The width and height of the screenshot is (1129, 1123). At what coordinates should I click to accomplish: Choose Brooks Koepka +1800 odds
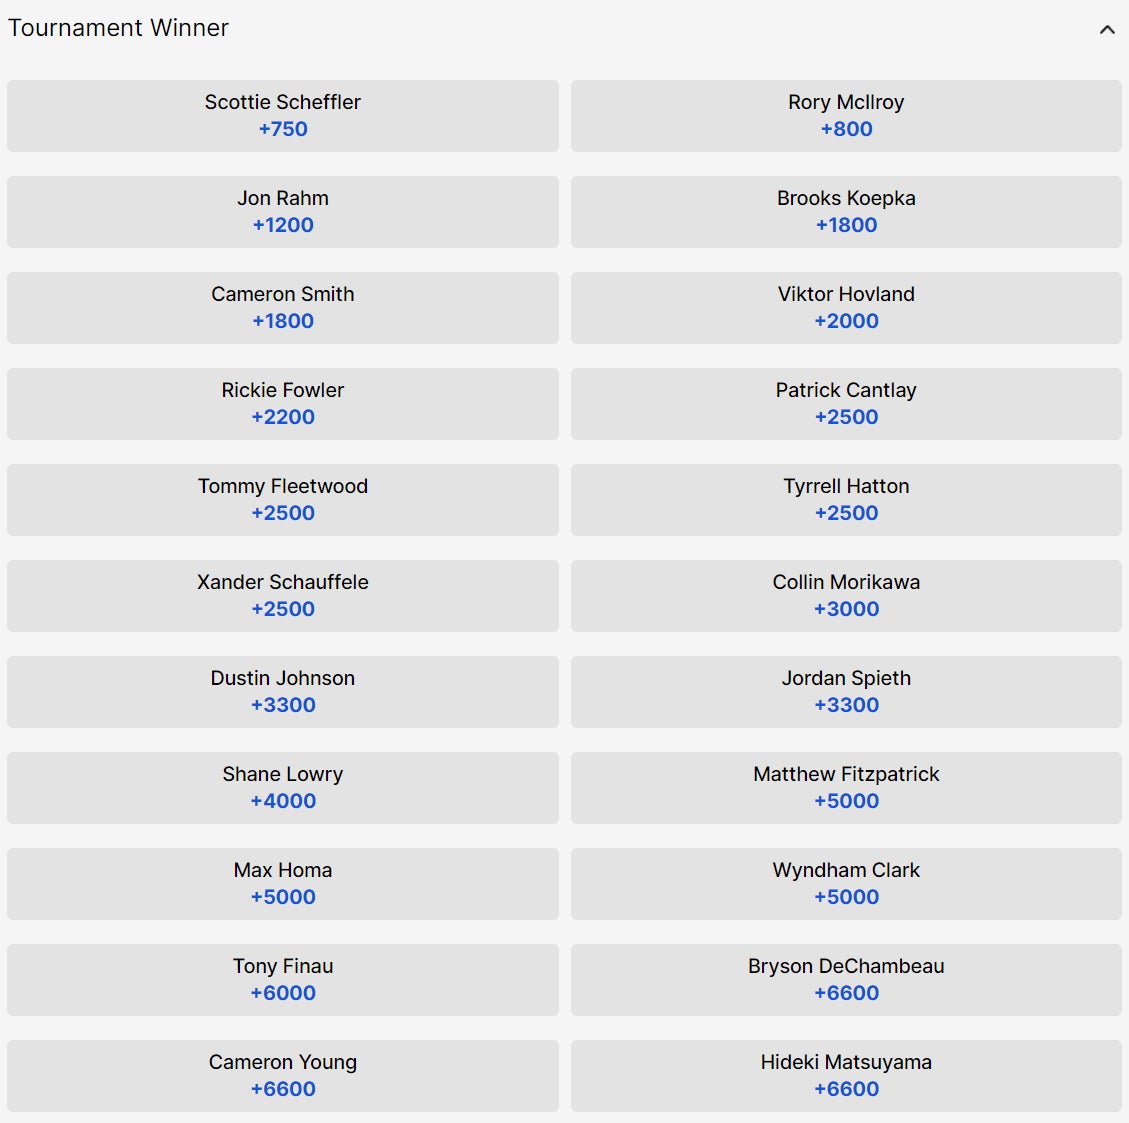(846, 212)
